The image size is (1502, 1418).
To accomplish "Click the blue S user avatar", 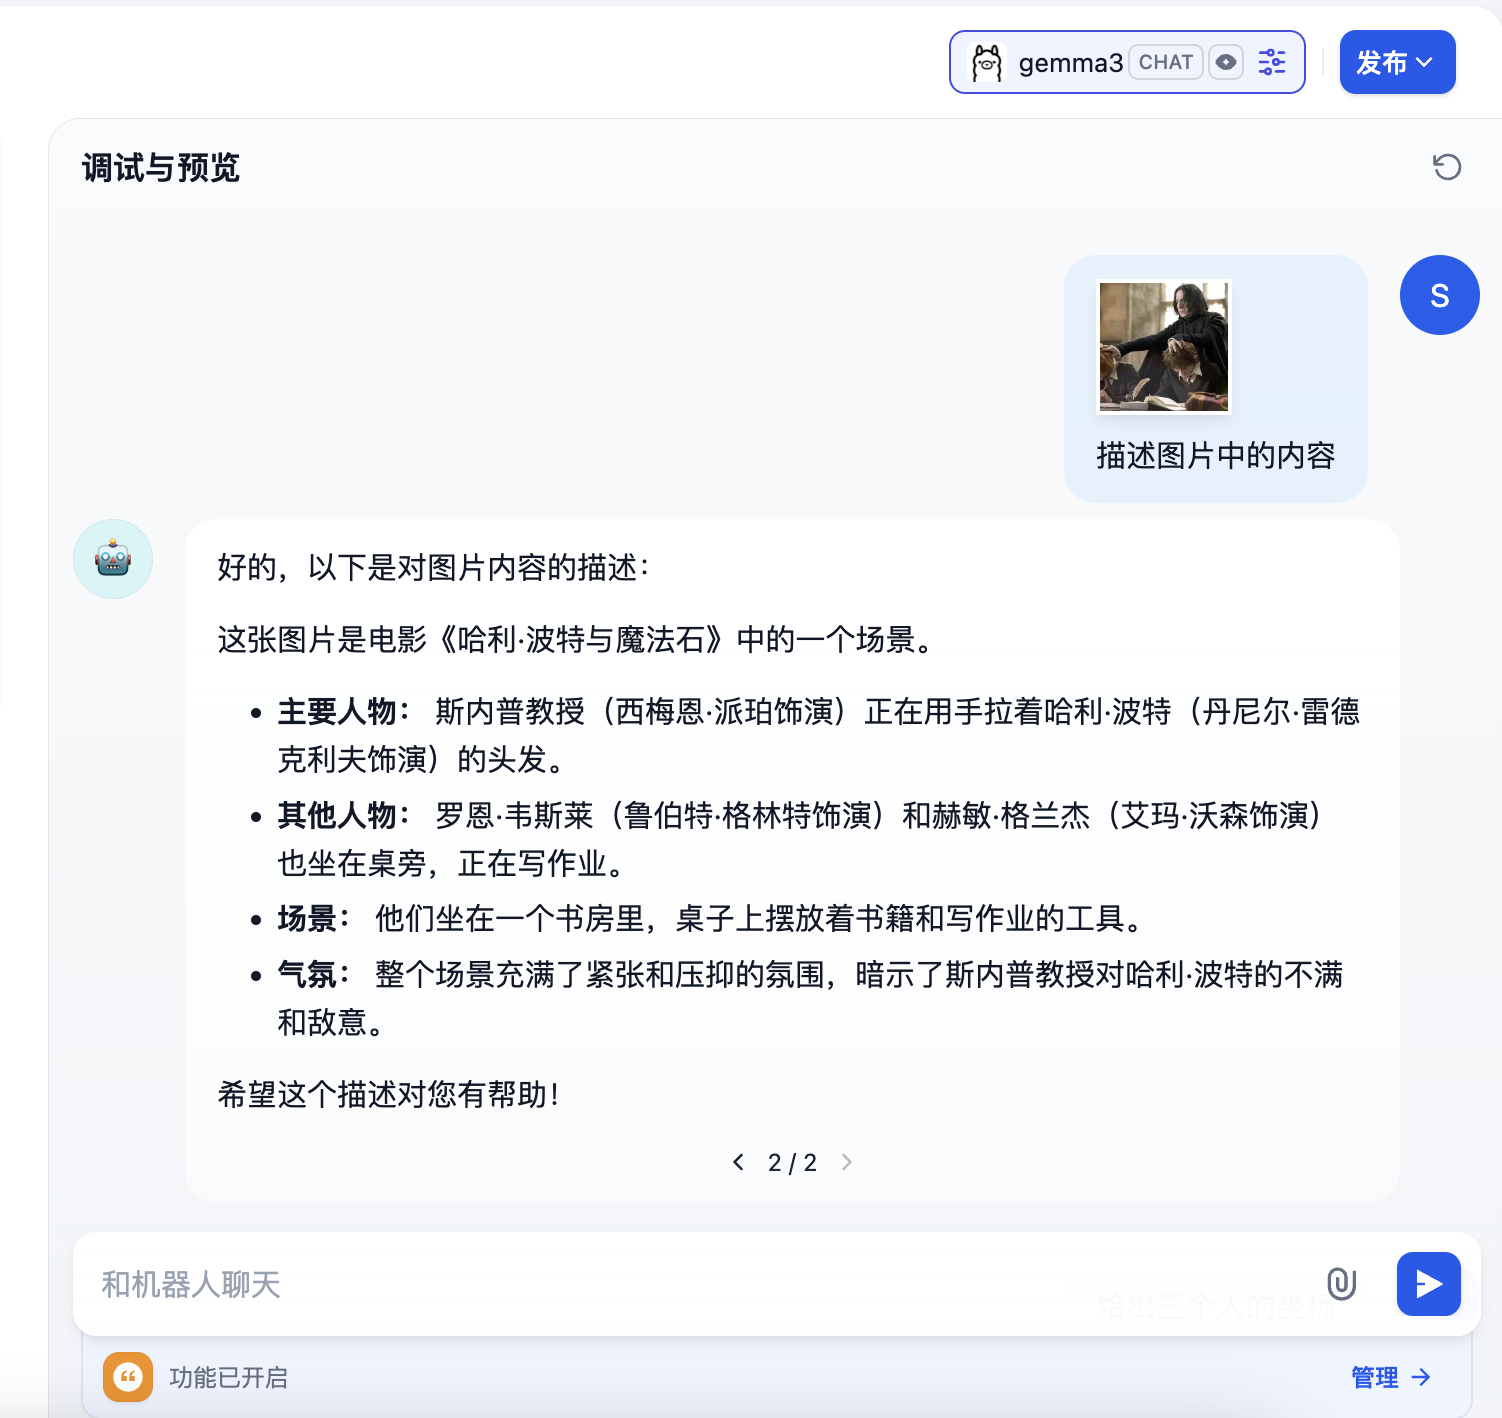I will 1439,295.
